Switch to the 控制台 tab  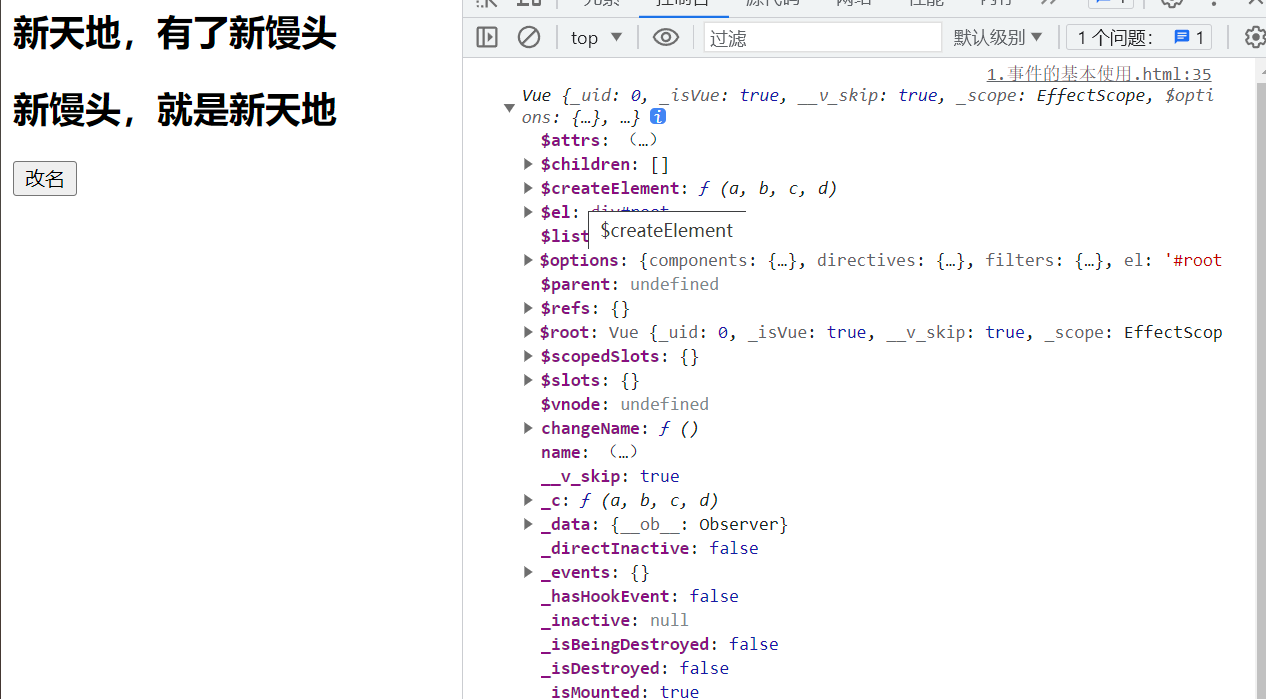coord(683,3)
